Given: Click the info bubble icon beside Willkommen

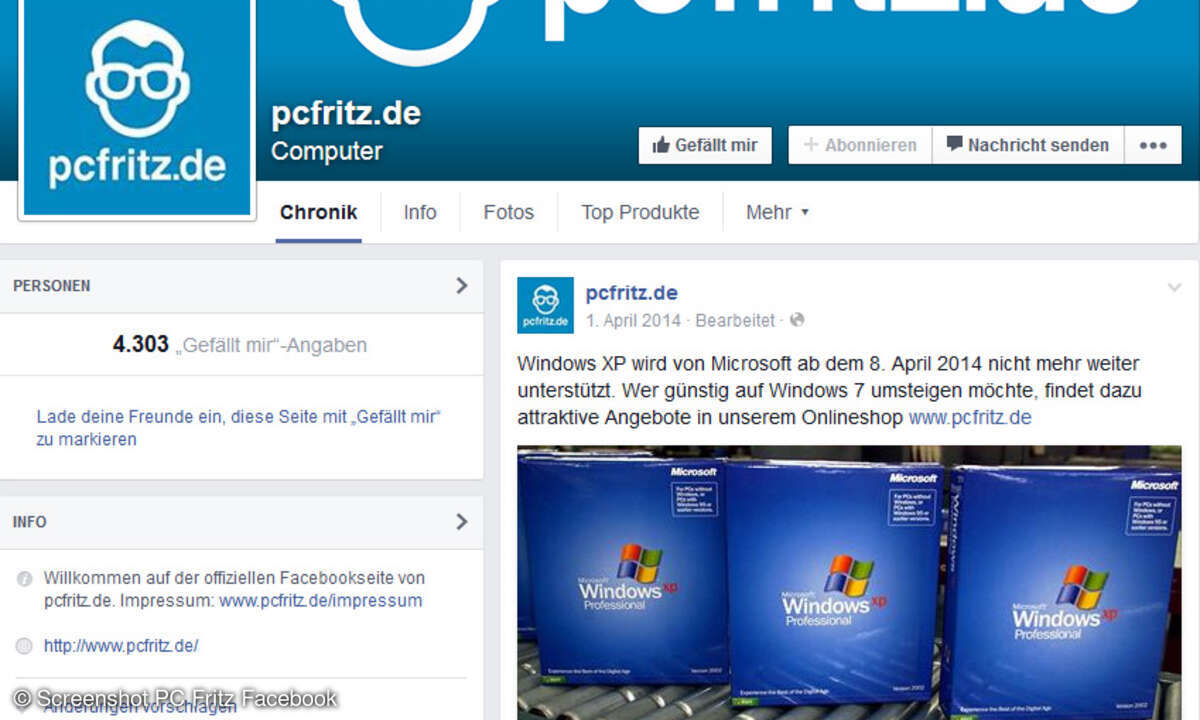Looking at the screenshot, I should 24,579.
